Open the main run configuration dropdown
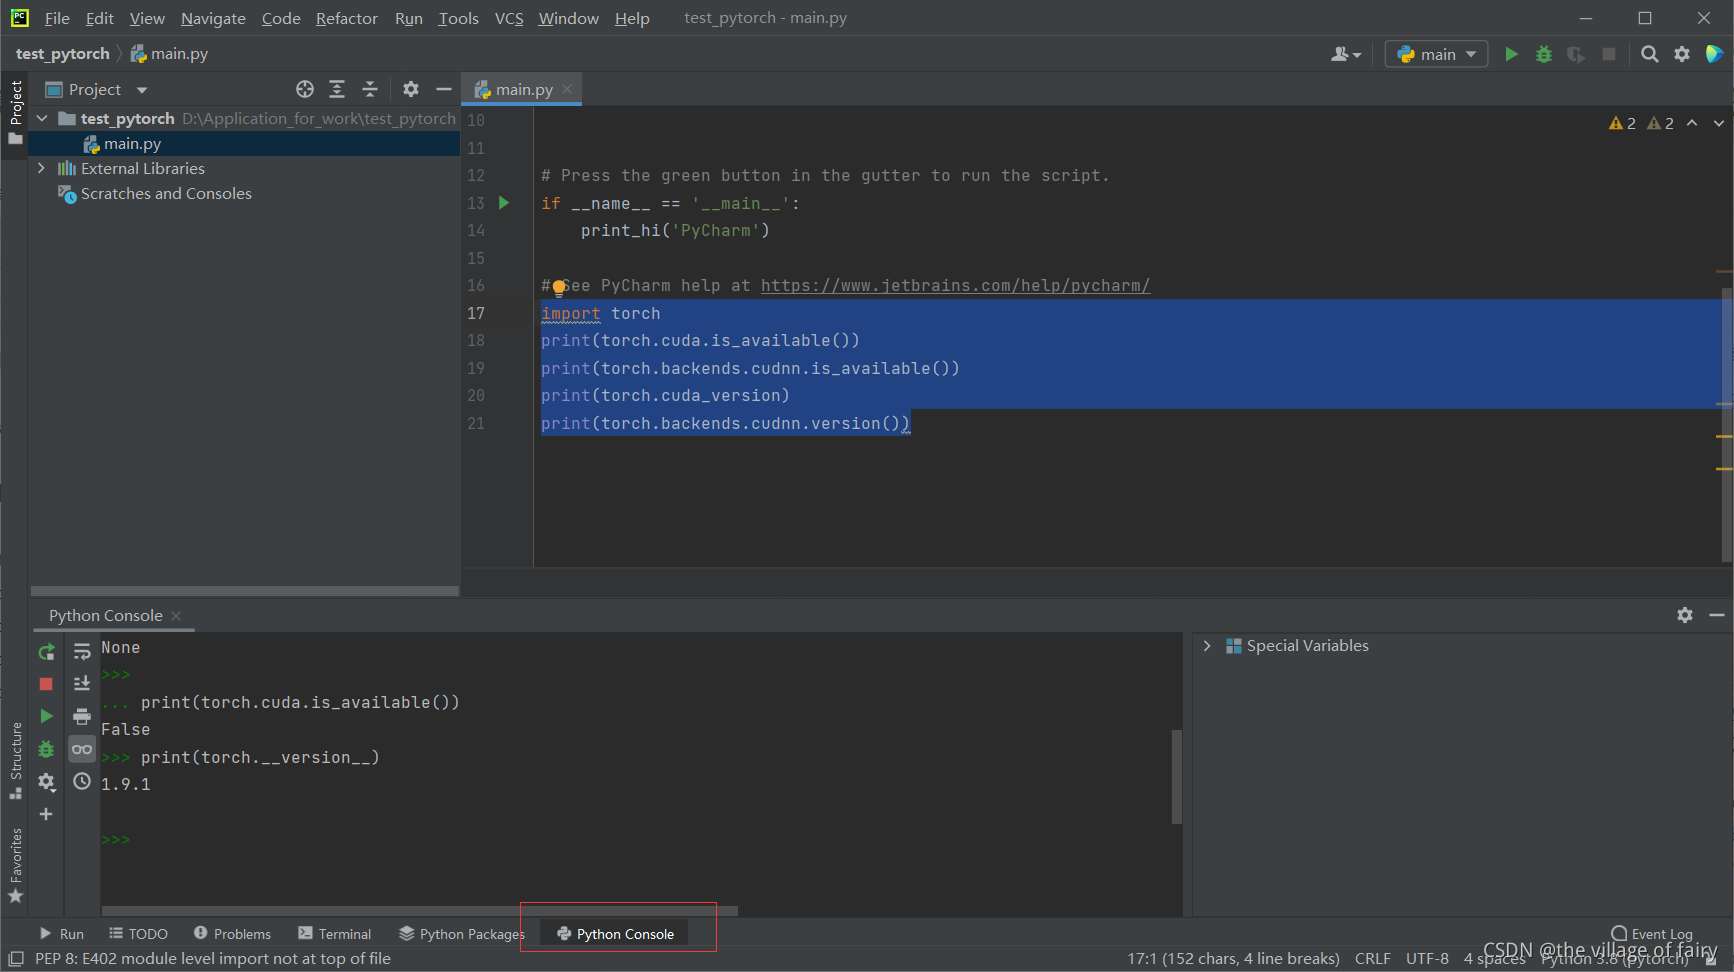This screenshot has height=972, width=1734. click(x=1436, y=54)
